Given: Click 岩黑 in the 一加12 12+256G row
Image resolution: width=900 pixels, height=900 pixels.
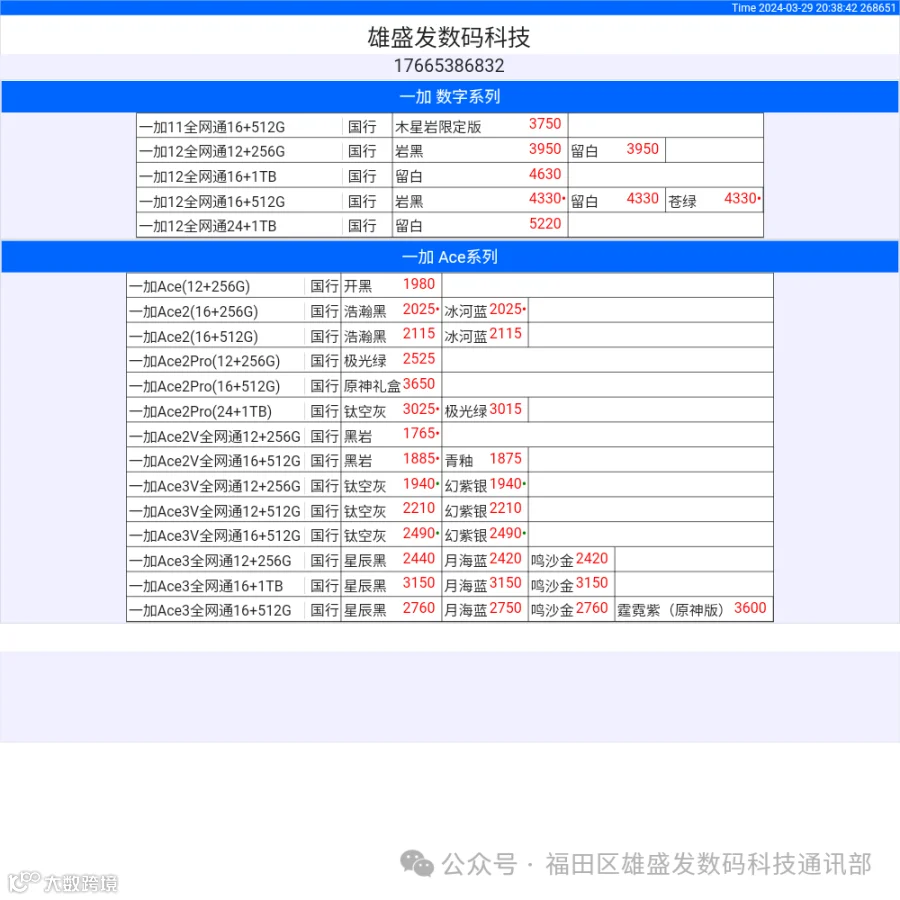Looking at the screenshot, I should tap(409, 152).
